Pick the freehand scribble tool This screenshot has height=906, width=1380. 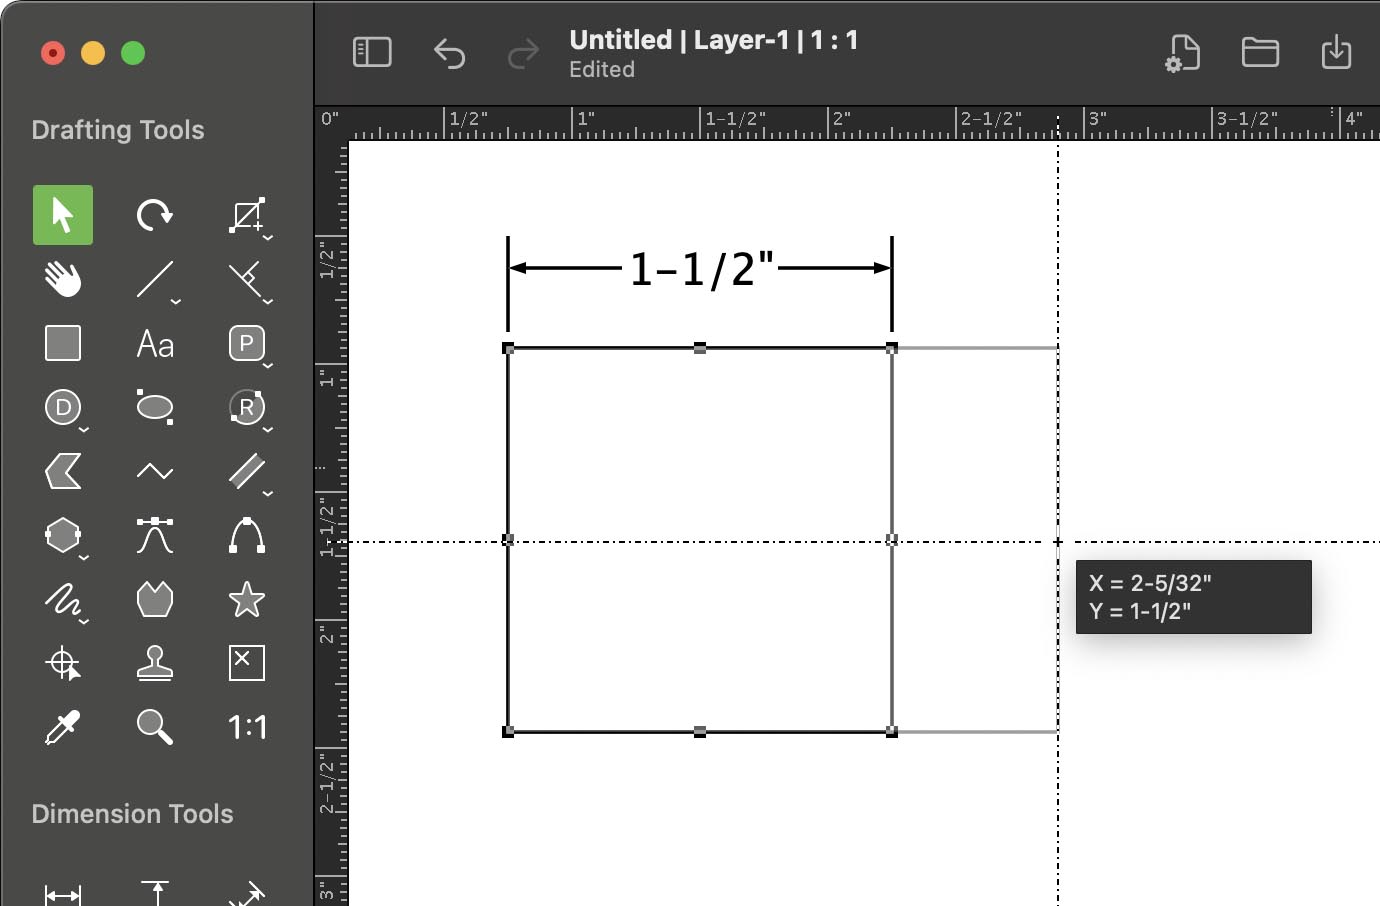[x=63, y=600]
